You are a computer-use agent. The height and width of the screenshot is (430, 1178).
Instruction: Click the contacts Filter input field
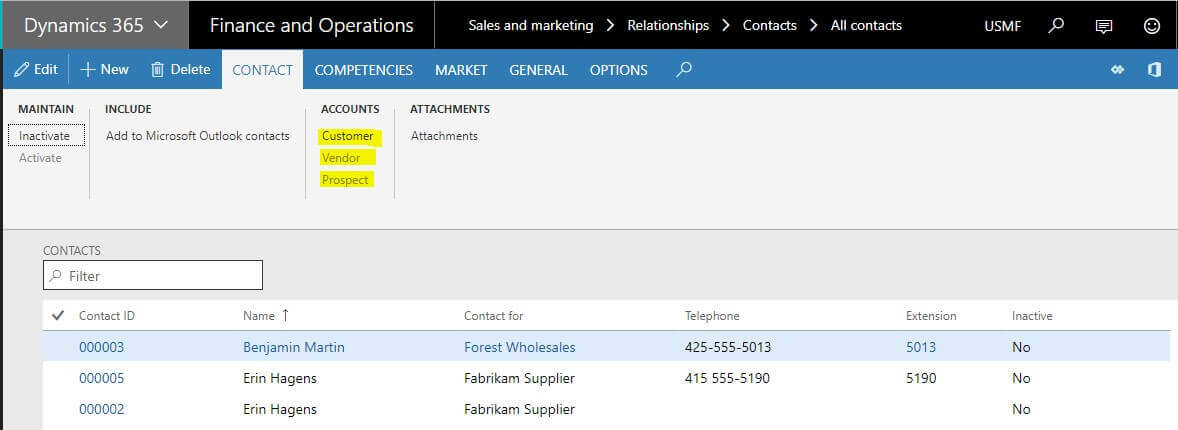(x=153, y=276)
